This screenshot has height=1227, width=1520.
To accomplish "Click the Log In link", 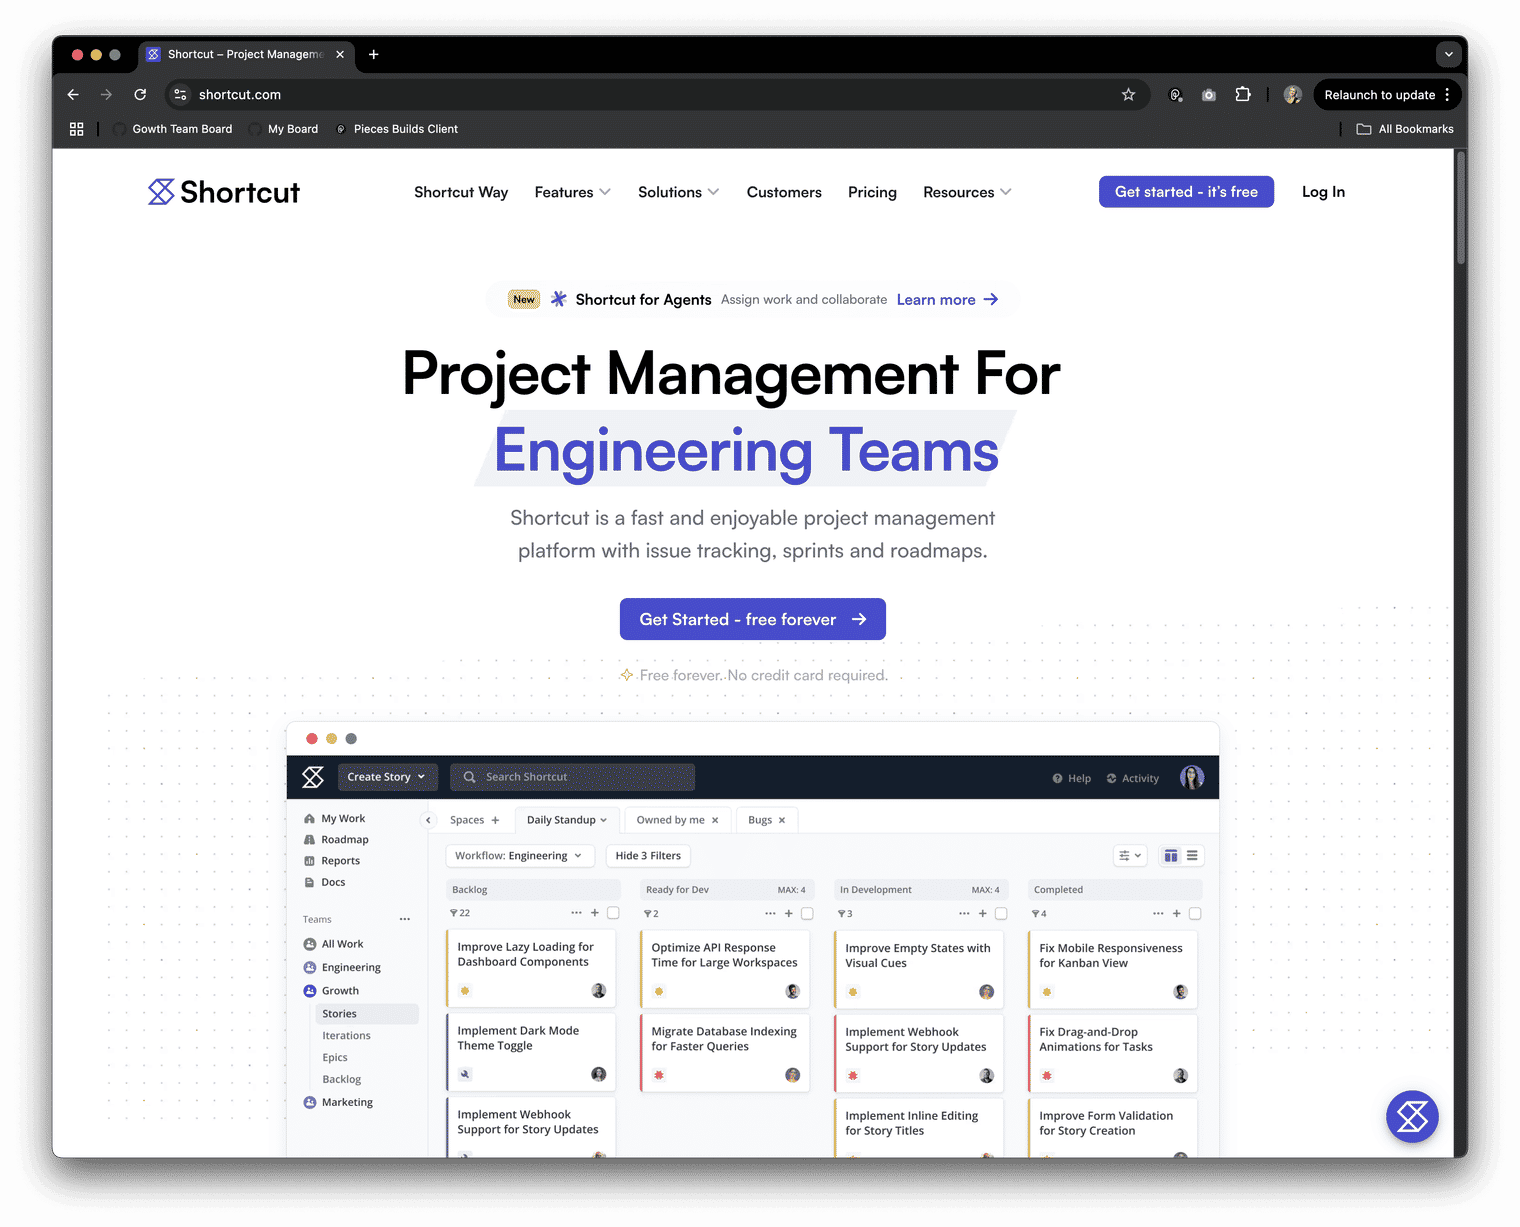I will [1323, 192].
